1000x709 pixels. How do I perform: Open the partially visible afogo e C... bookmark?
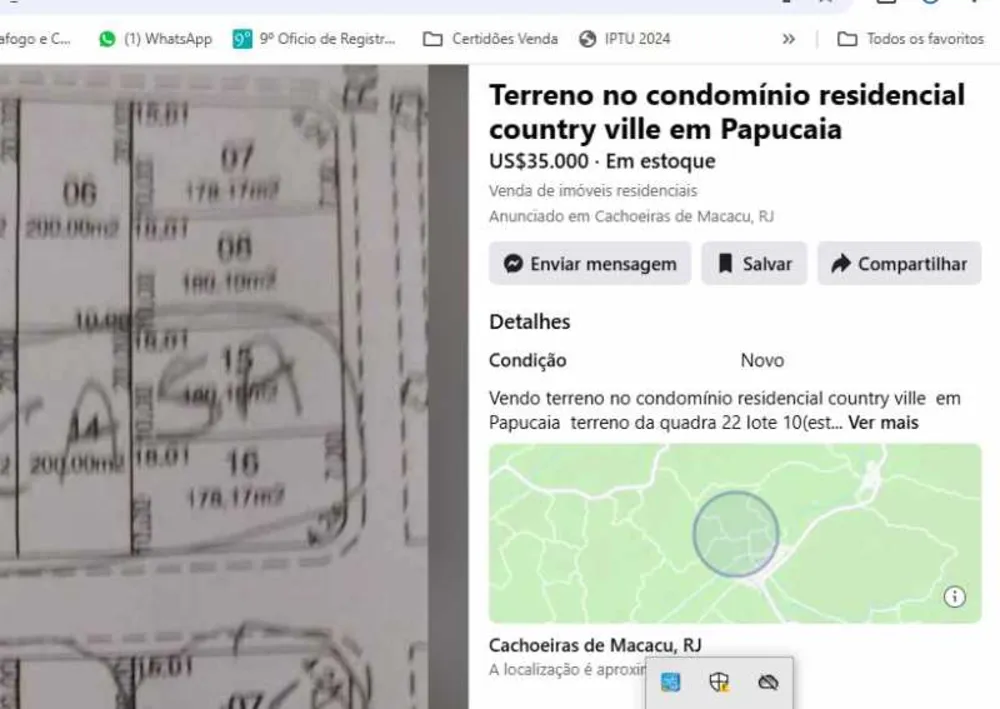click(35, 39)
